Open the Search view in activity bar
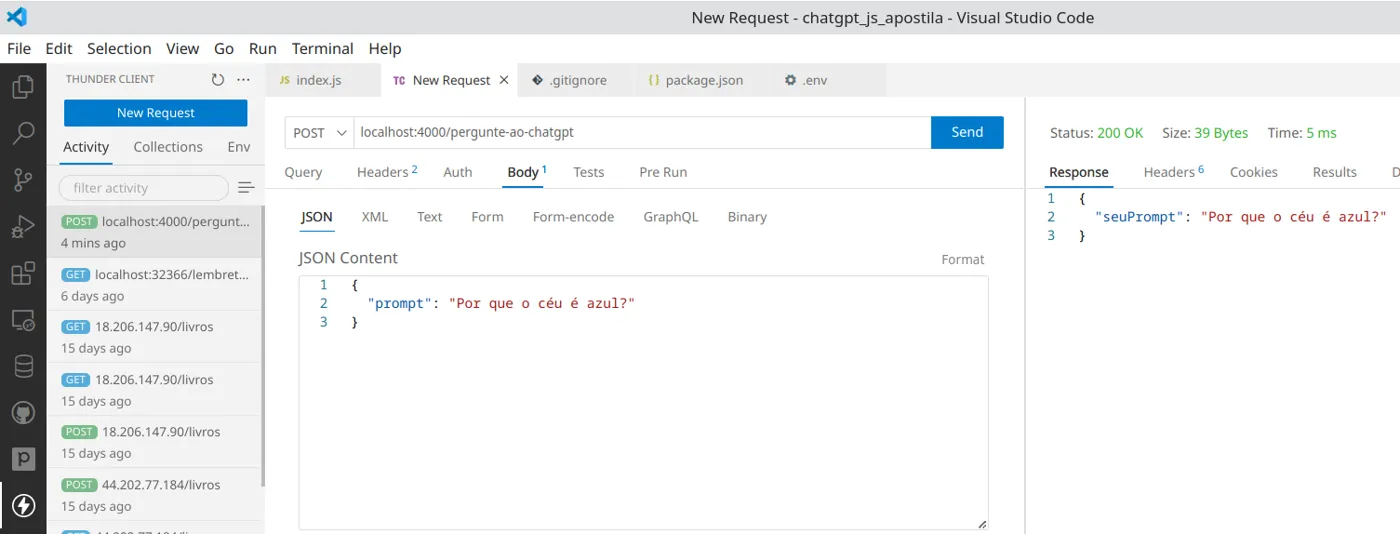This screenshot has height=534, width=1400. 23,133
